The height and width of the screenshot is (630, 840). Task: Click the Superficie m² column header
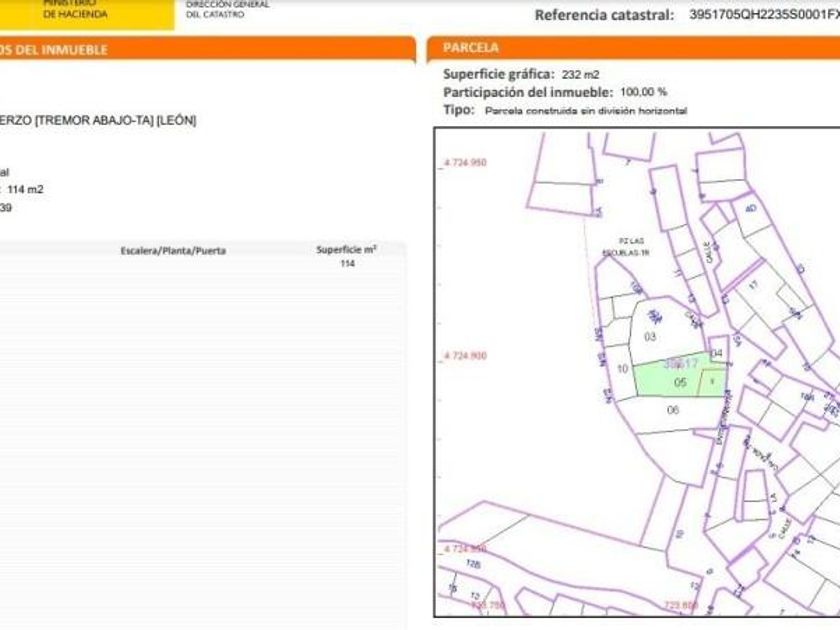[346, 249]
